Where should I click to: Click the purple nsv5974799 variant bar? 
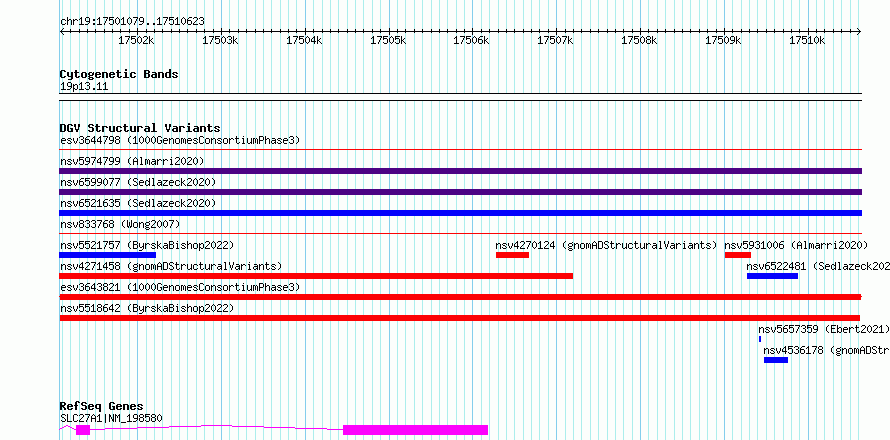(461, 171)
